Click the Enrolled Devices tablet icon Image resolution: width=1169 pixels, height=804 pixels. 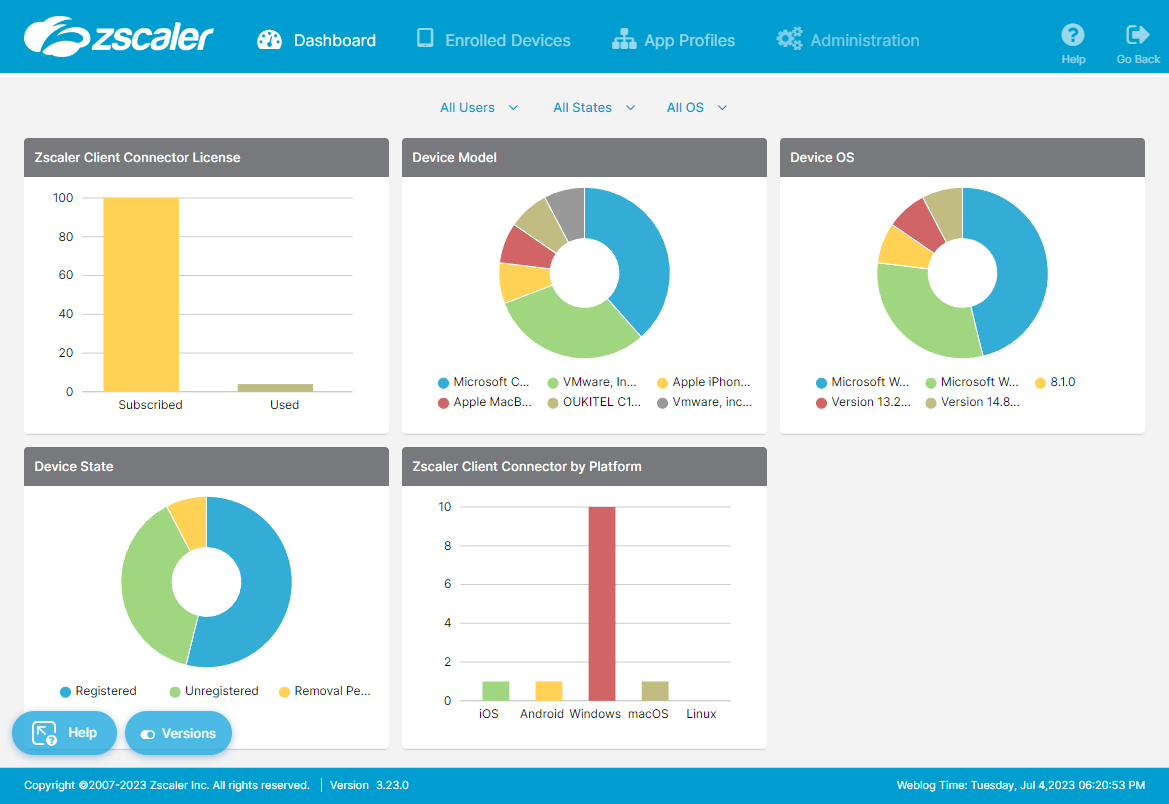pos(425,39)
